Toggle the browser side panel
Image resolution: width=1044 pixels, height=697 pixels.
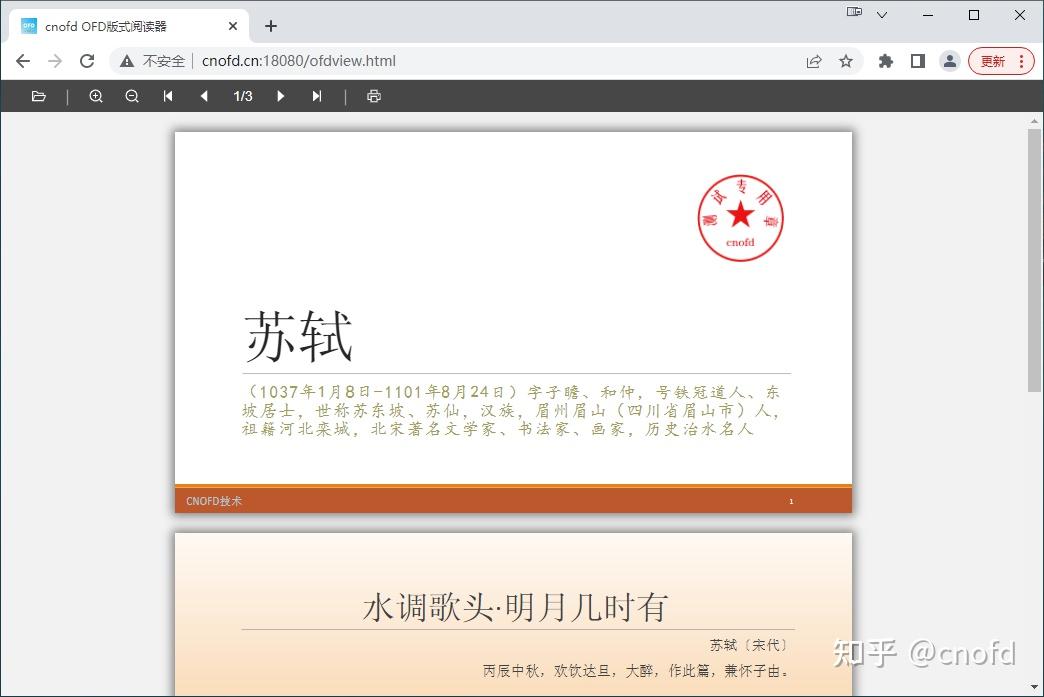(x=917, y=61)
